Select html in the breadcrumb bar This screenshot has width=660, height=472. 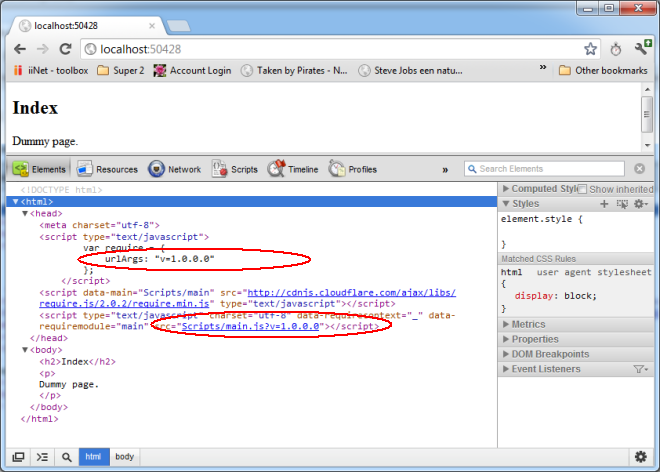93,456
